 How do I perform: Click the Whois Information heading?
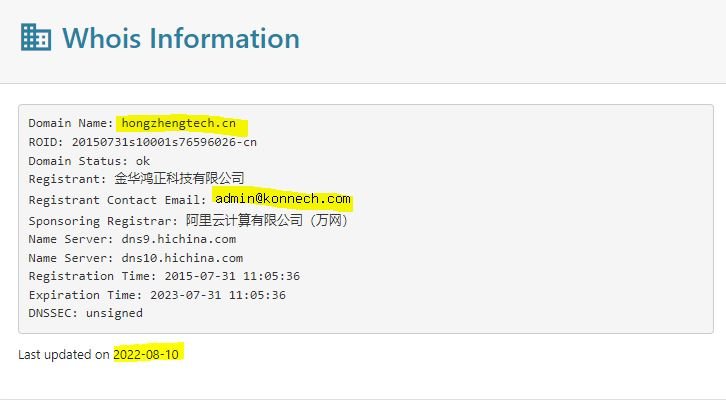(181, 38)
